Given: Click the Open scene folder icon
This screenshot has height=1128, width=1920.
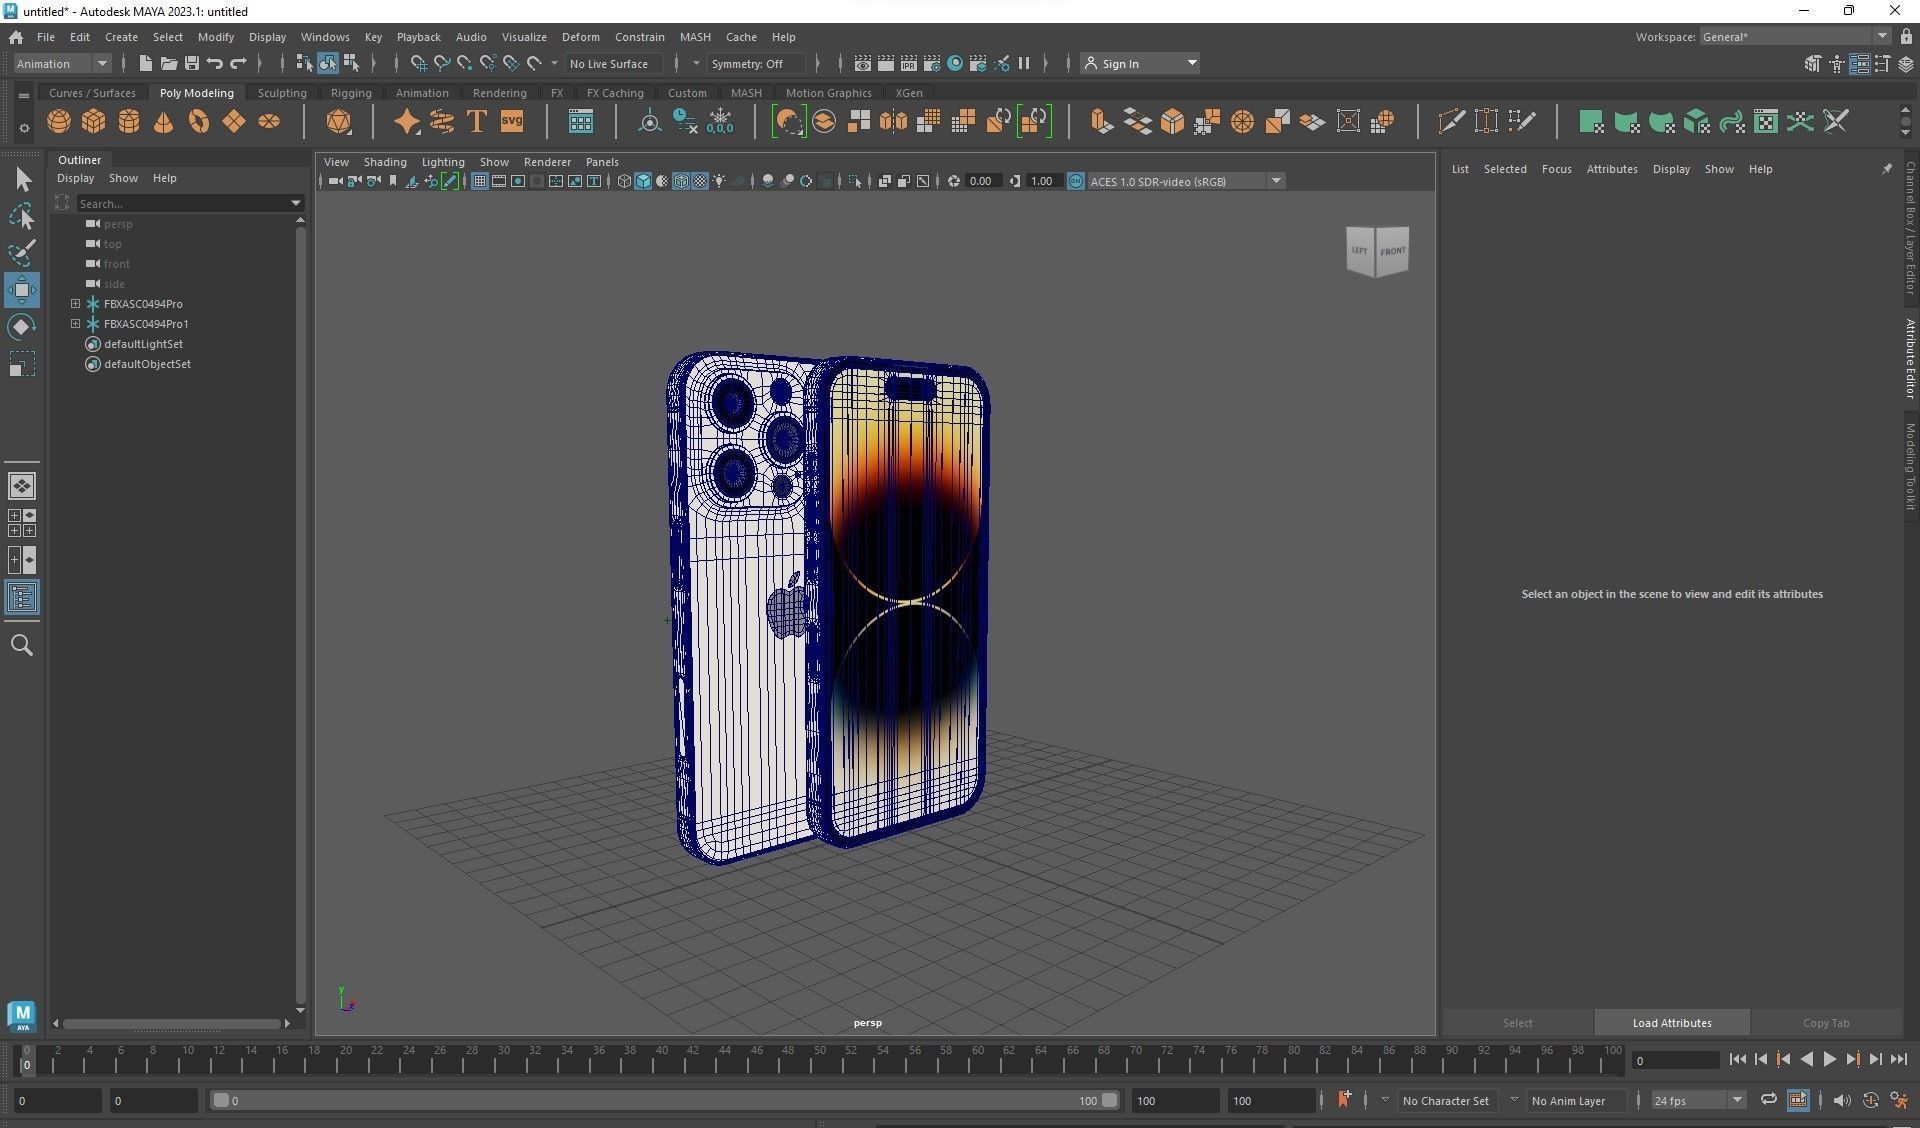Looking at the screenshot, I should pos(169,64).
